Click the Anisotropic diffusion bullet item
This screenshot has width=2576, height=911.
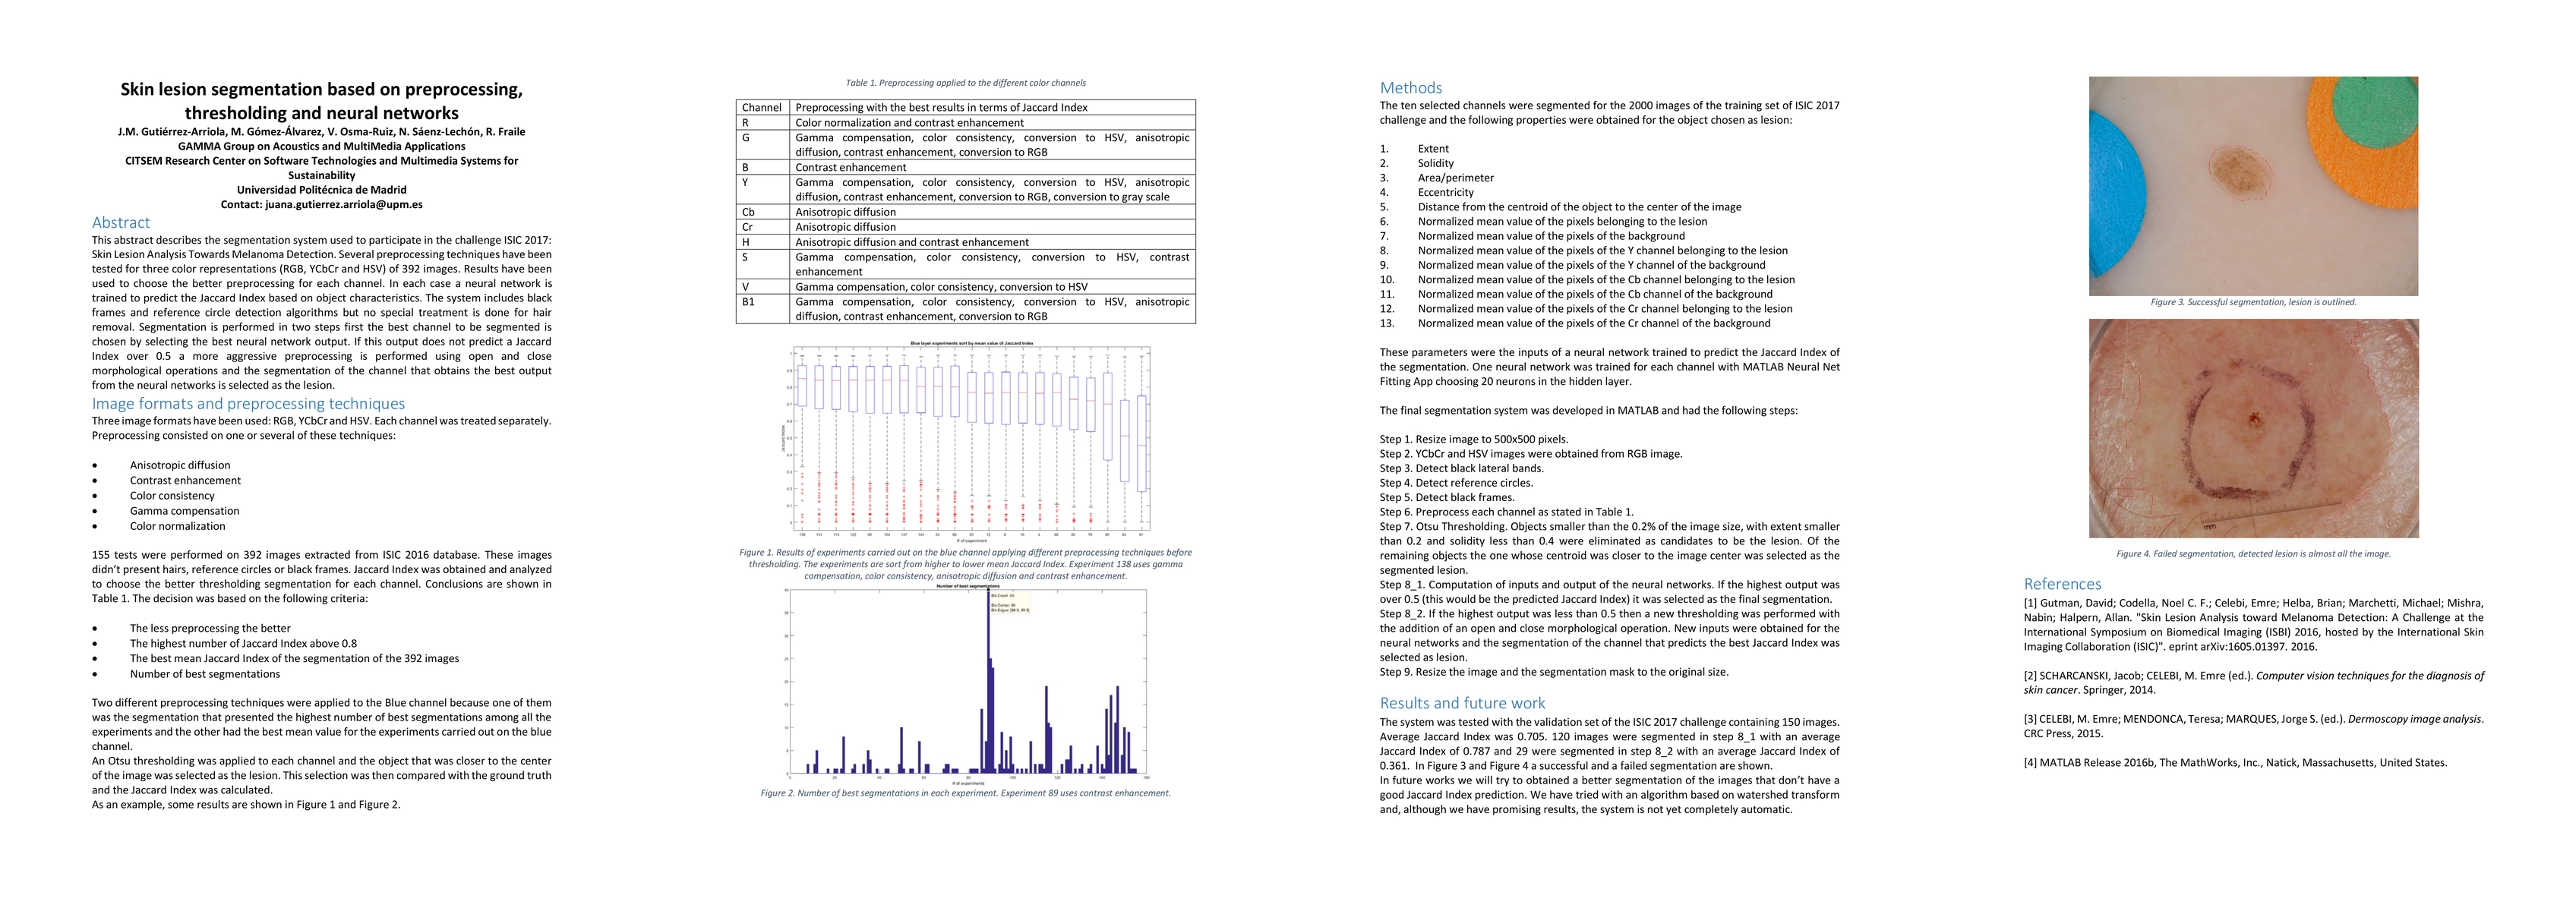pos(180,465)
